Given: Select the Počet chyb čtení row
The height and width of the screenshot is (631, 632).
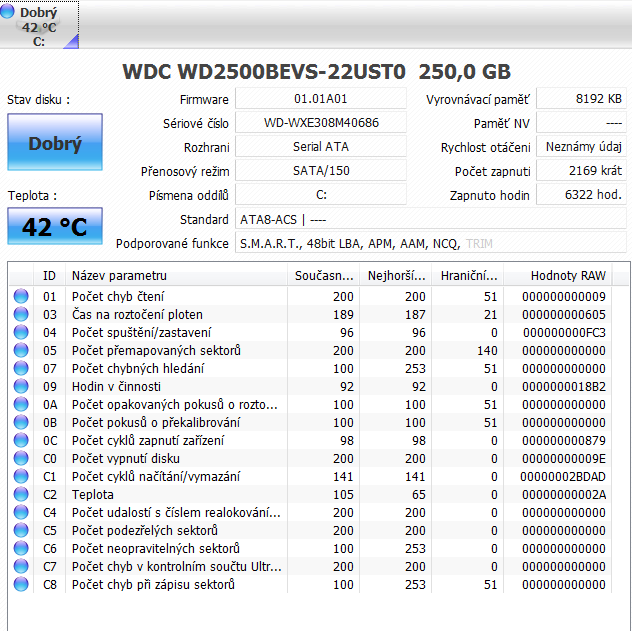Looking at the screenshot, I should (x=310, y=296).
